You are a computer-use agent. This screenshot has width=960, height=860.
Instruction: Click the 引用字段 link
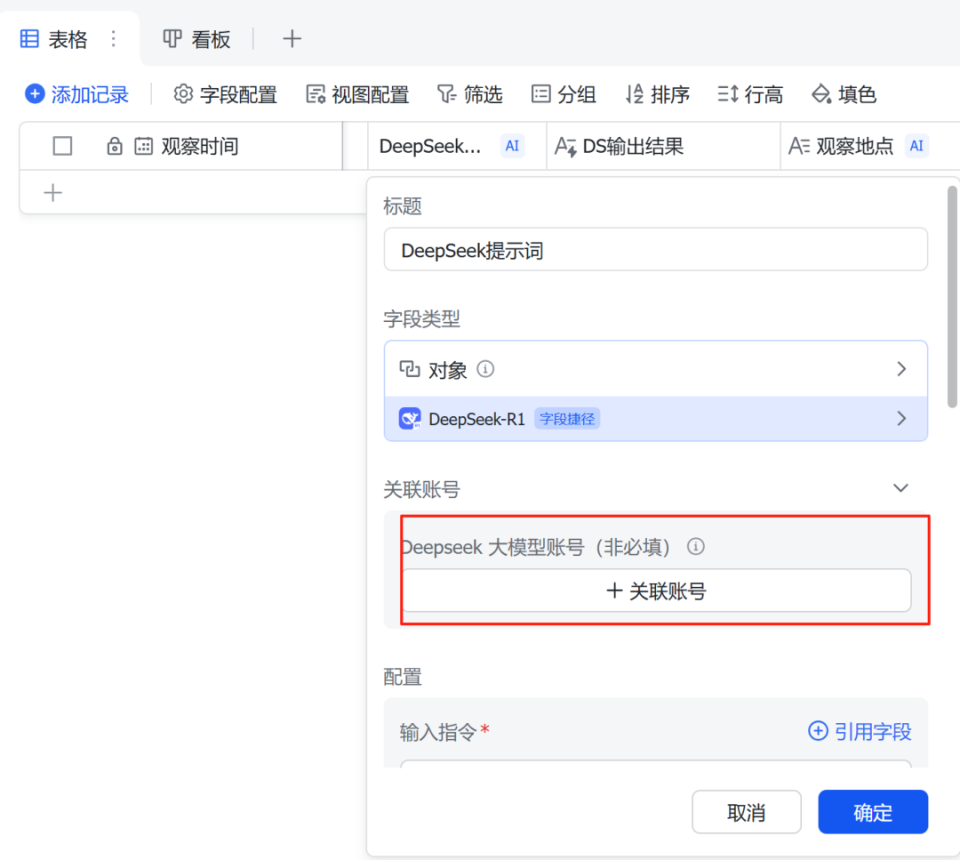(860, 732)
